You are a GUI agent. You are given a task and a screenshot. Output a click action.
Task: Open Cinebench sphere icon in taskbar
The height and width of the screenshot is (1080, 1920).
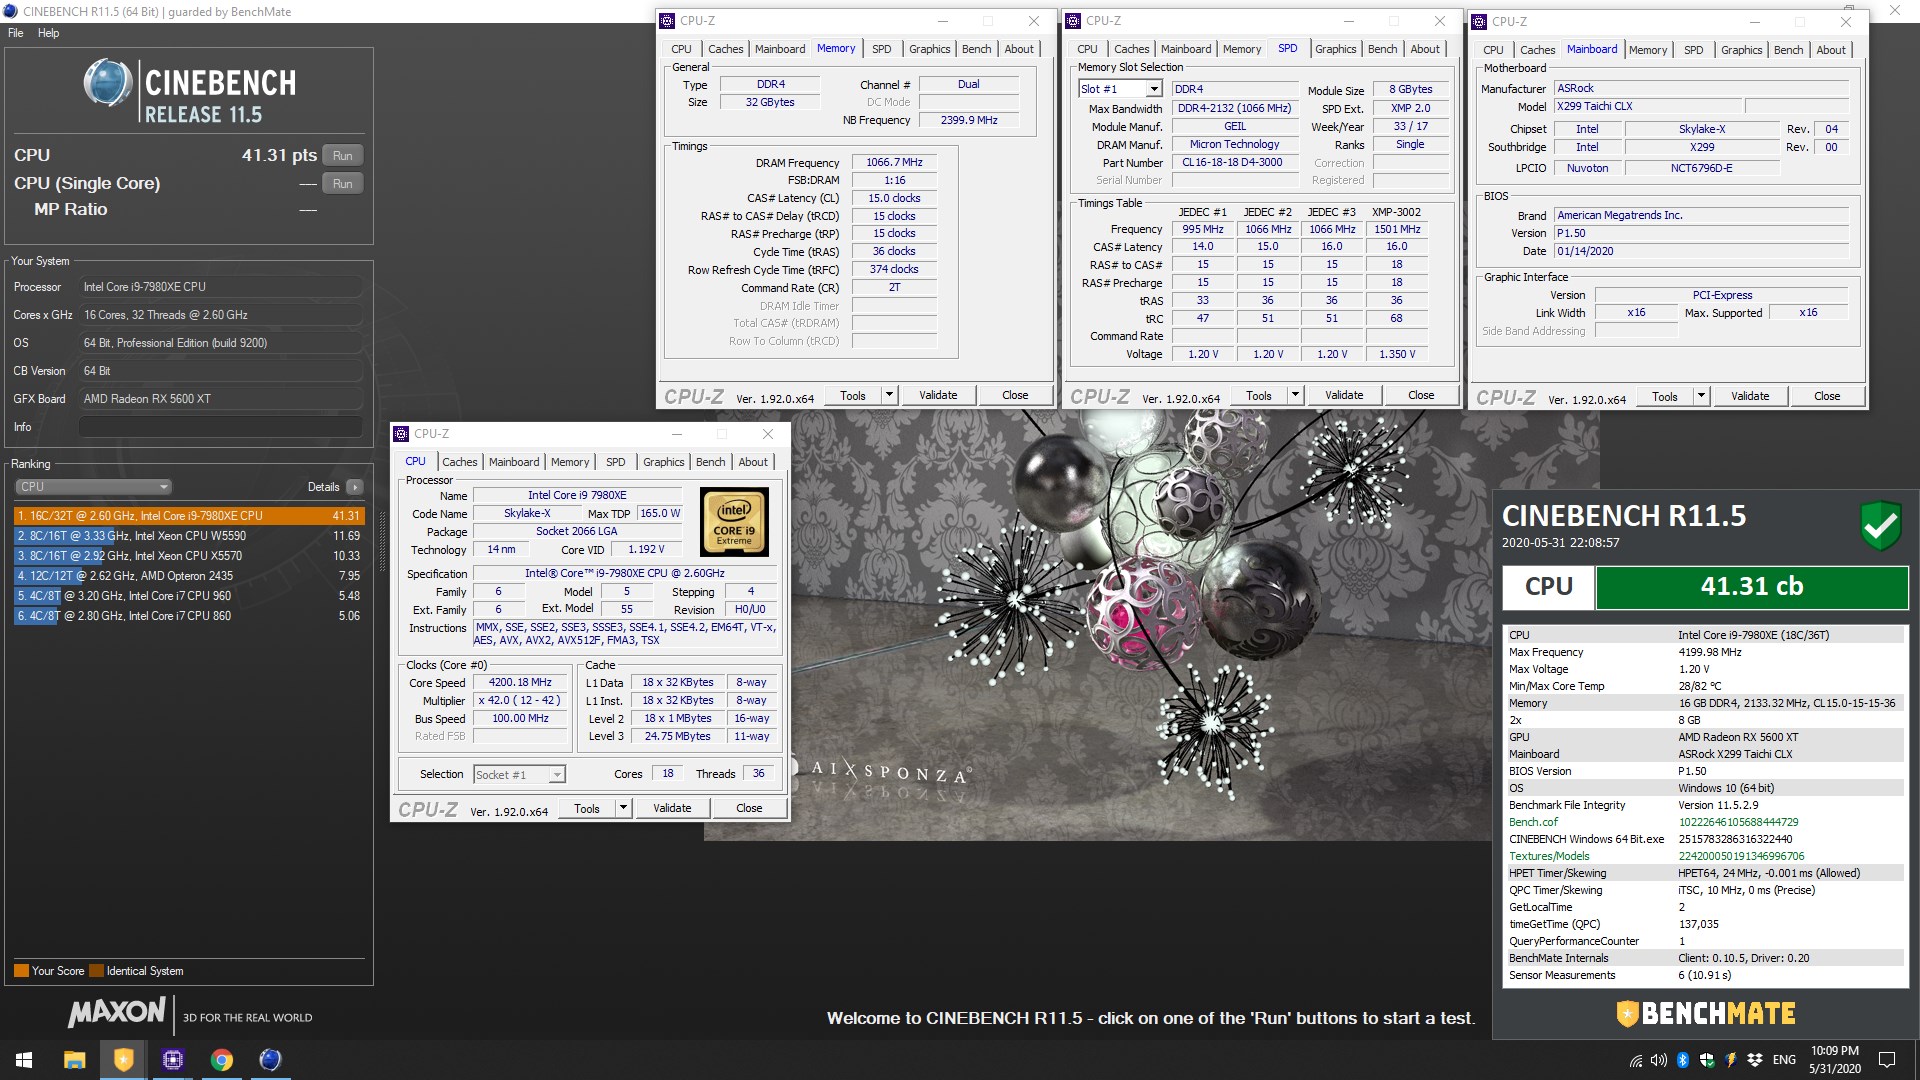coord(270,1060)
